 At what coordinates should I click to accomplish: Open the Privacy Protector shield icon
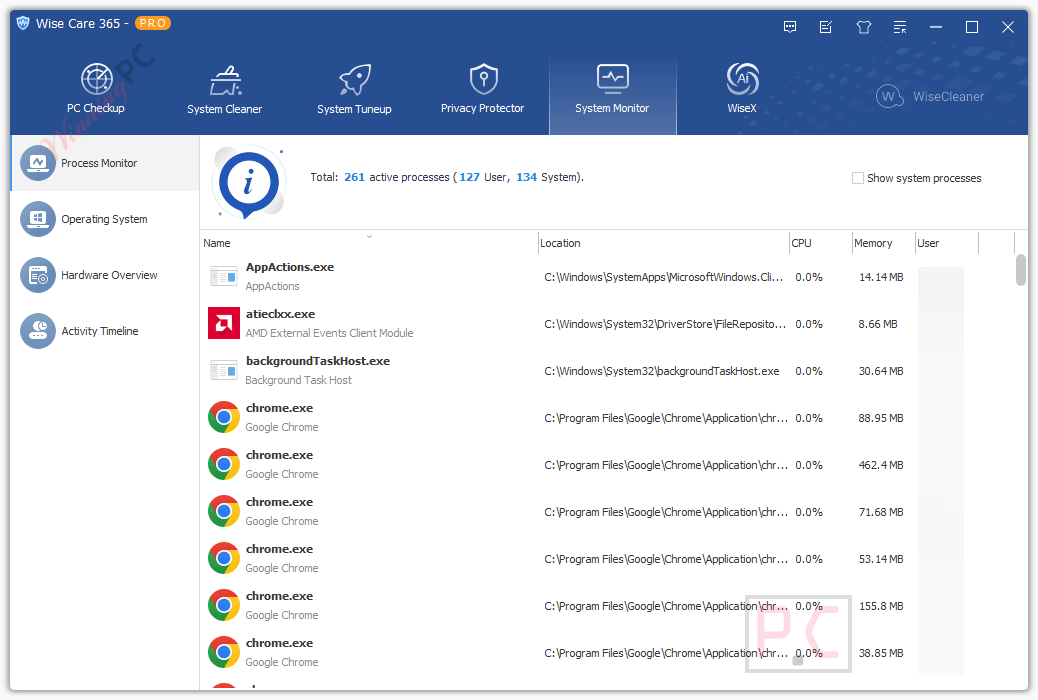coord(483,79)
